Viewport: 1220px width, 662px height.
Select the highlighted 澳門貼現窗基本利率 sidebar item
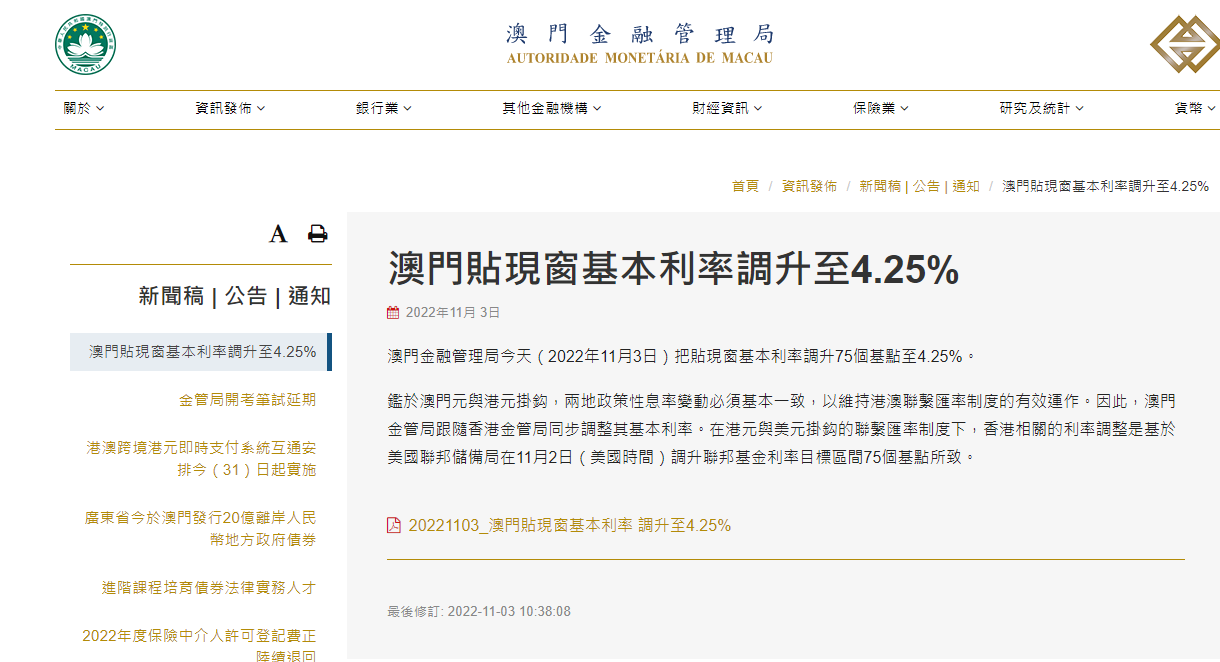(202, 351)
